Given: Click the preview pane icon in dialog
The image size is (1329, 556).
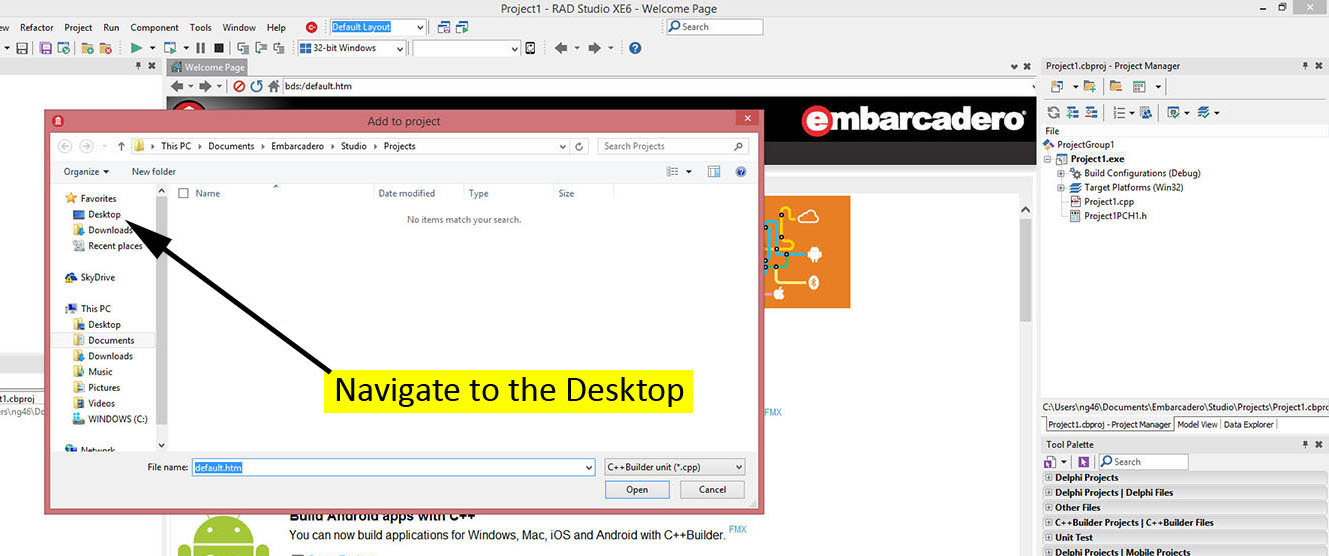Looking at the screenshot, I should (714, 172).
